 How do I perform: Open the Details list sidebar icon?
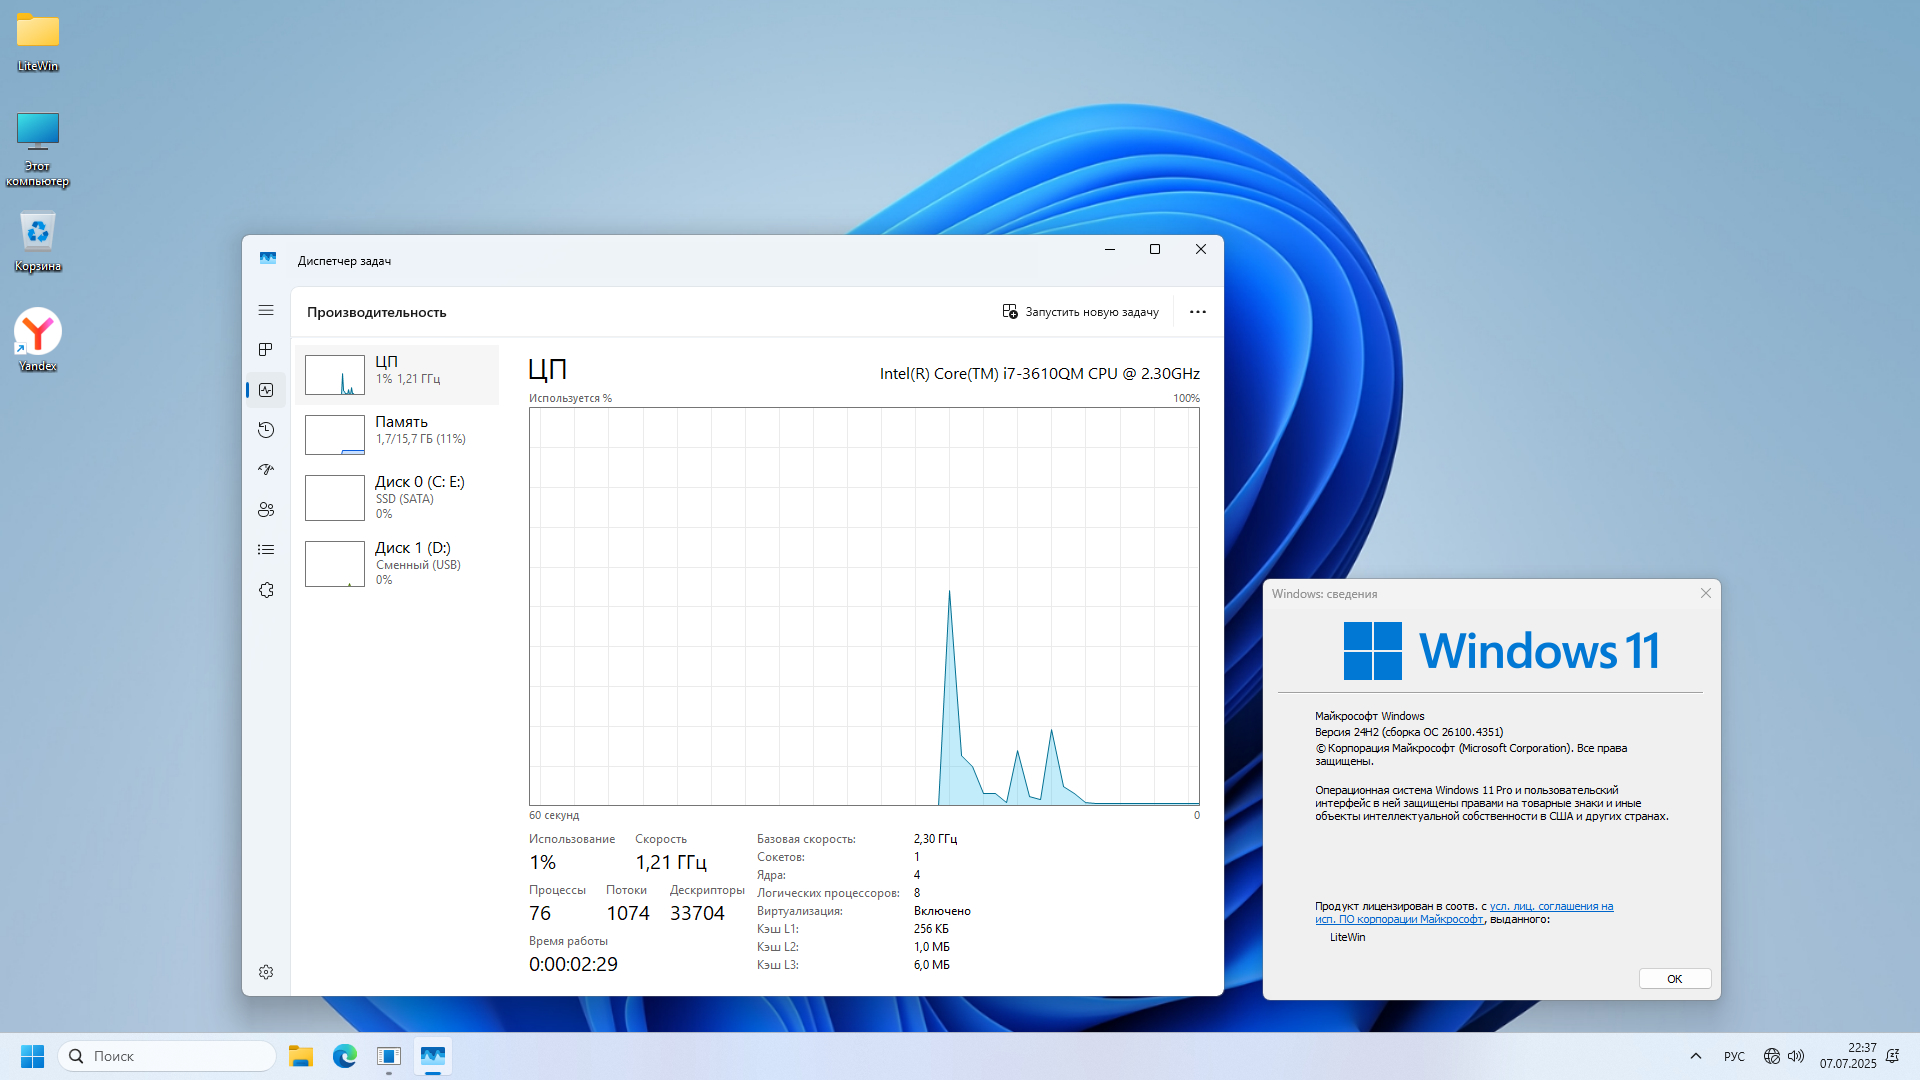(266, 550)
